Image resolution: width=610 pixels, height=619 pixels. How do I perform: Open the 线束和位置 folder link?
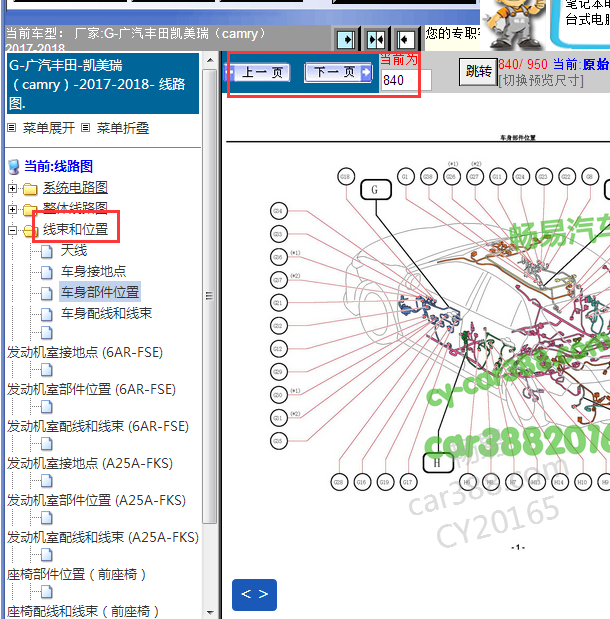click(75, 229)
